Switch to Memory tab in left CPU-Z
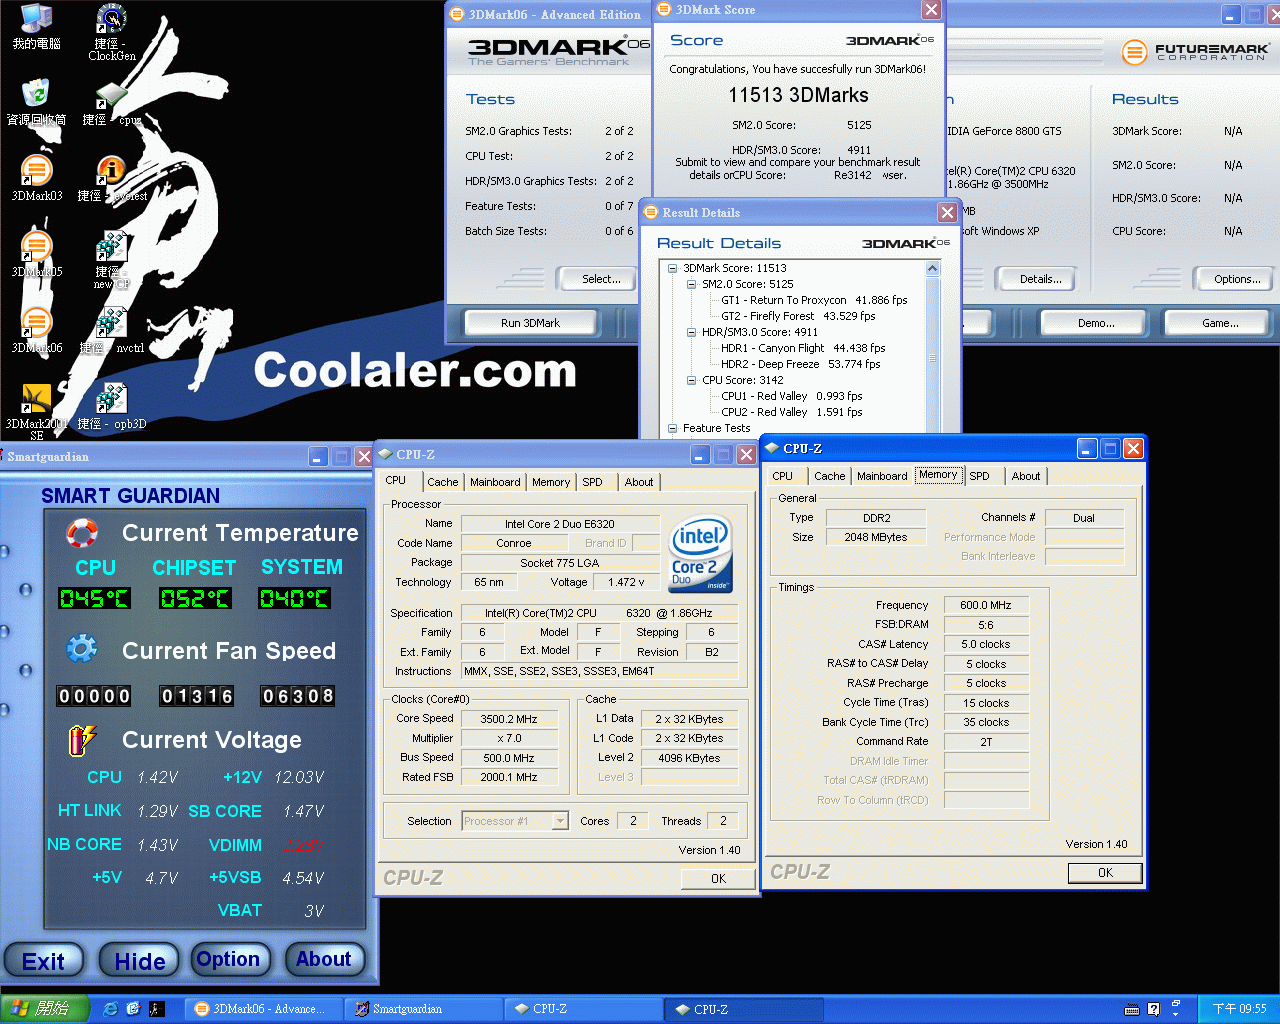 point(551,482)
